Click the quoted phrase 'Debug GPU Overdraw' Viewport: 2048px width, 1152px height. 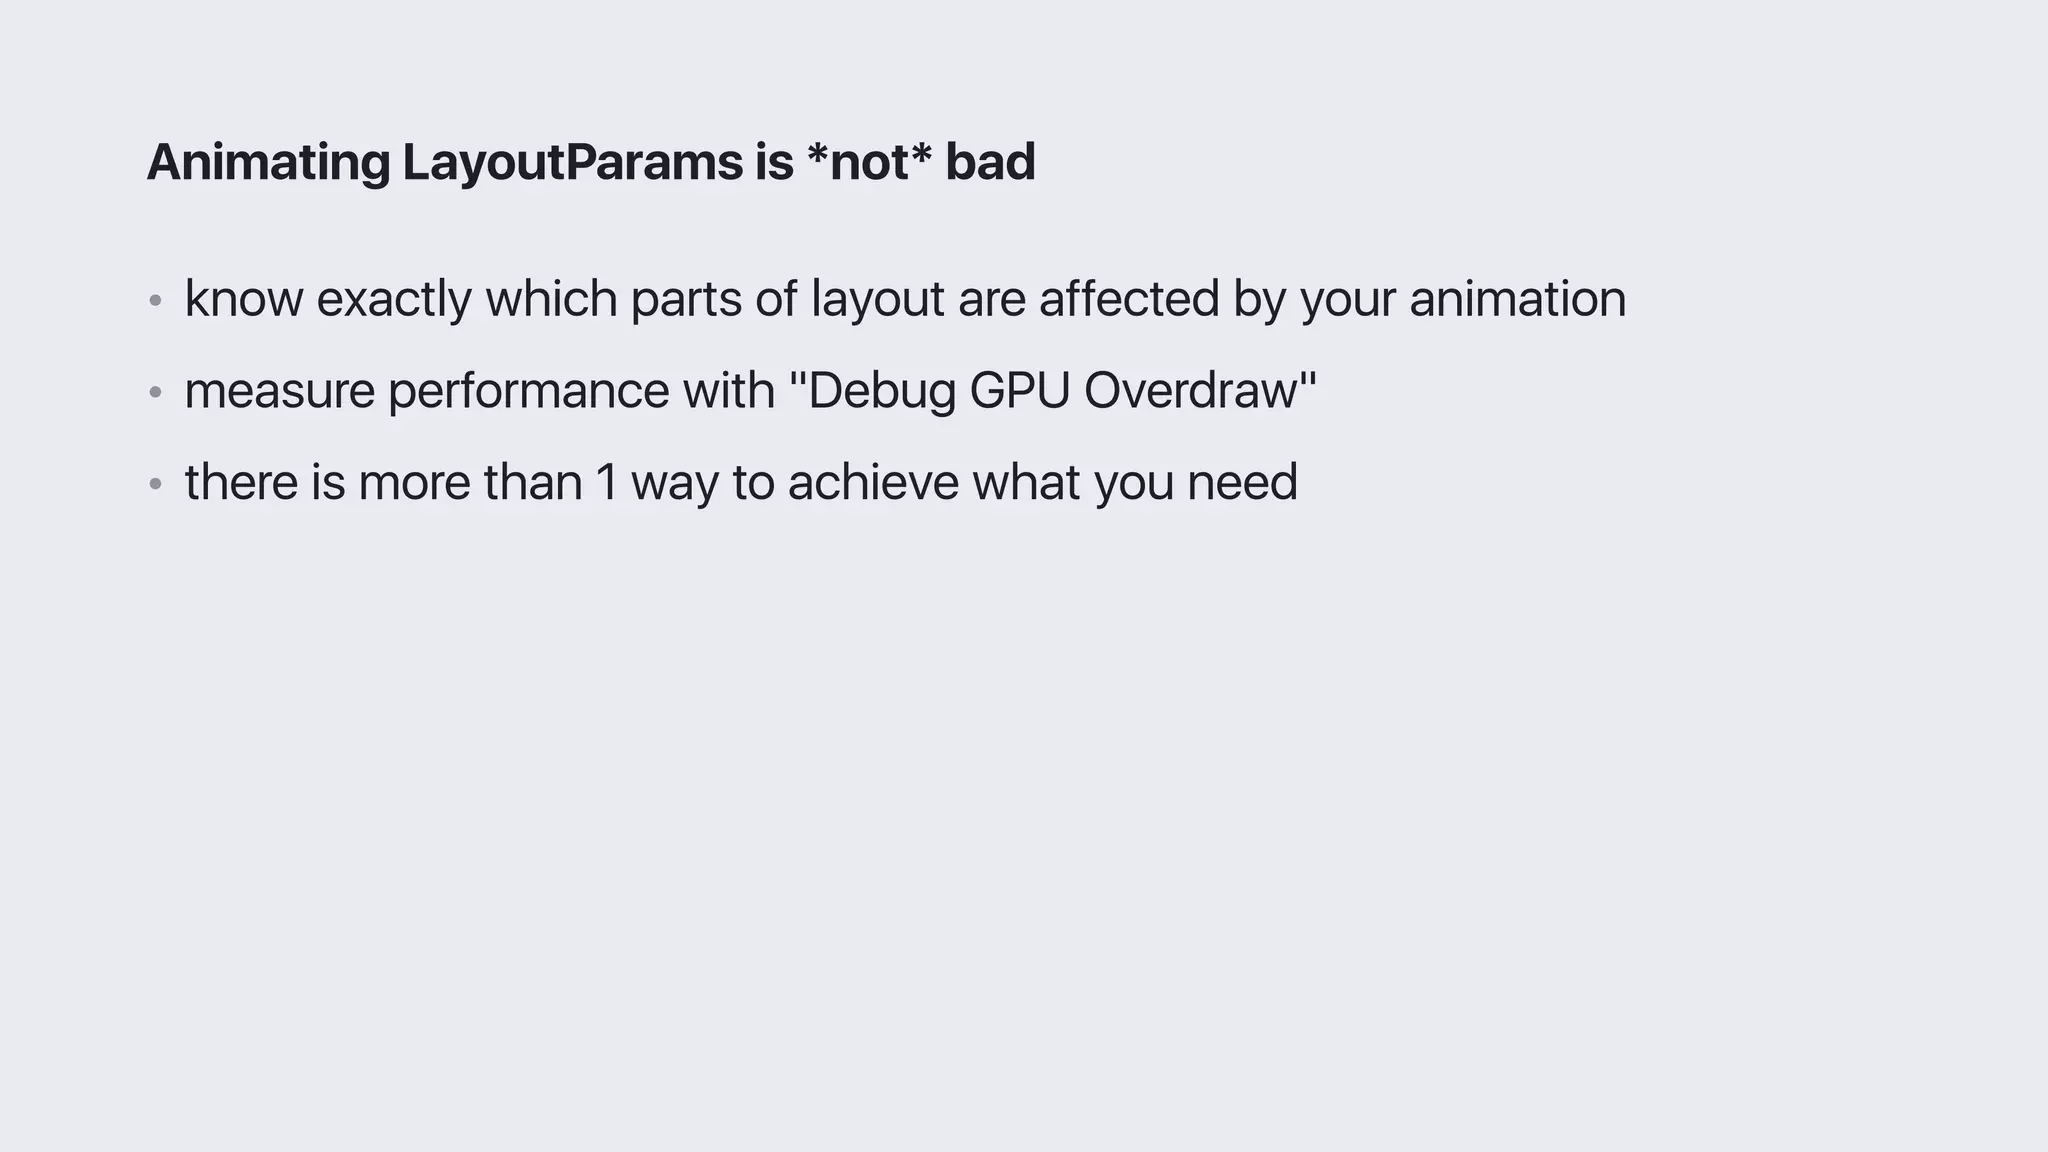tap(1052, 390)
